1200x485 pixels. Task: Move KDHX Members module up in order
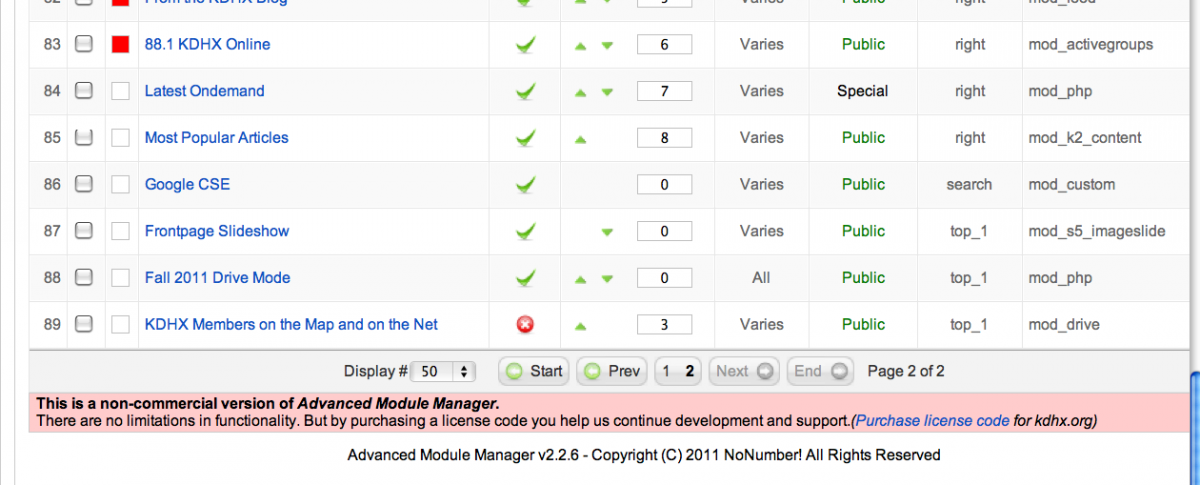[x=581, y=325]
